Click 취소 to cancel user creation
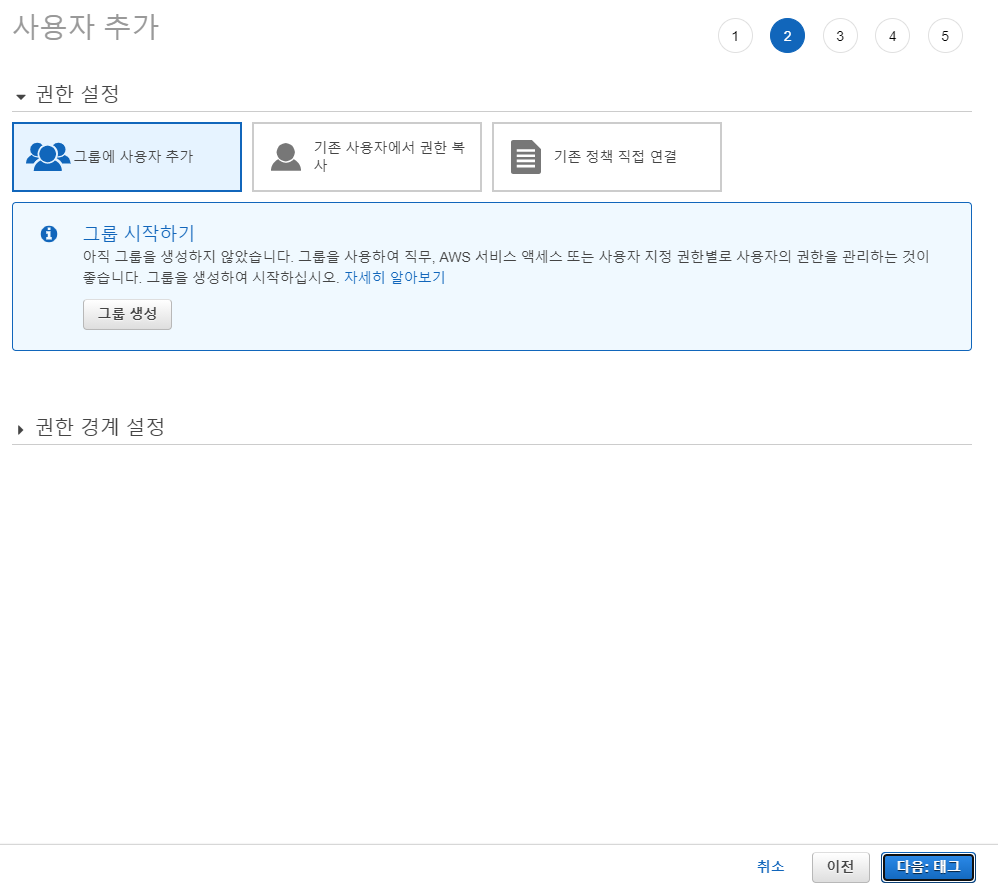The height and width of the screenshot is (886, 998). tap(770, 867)
